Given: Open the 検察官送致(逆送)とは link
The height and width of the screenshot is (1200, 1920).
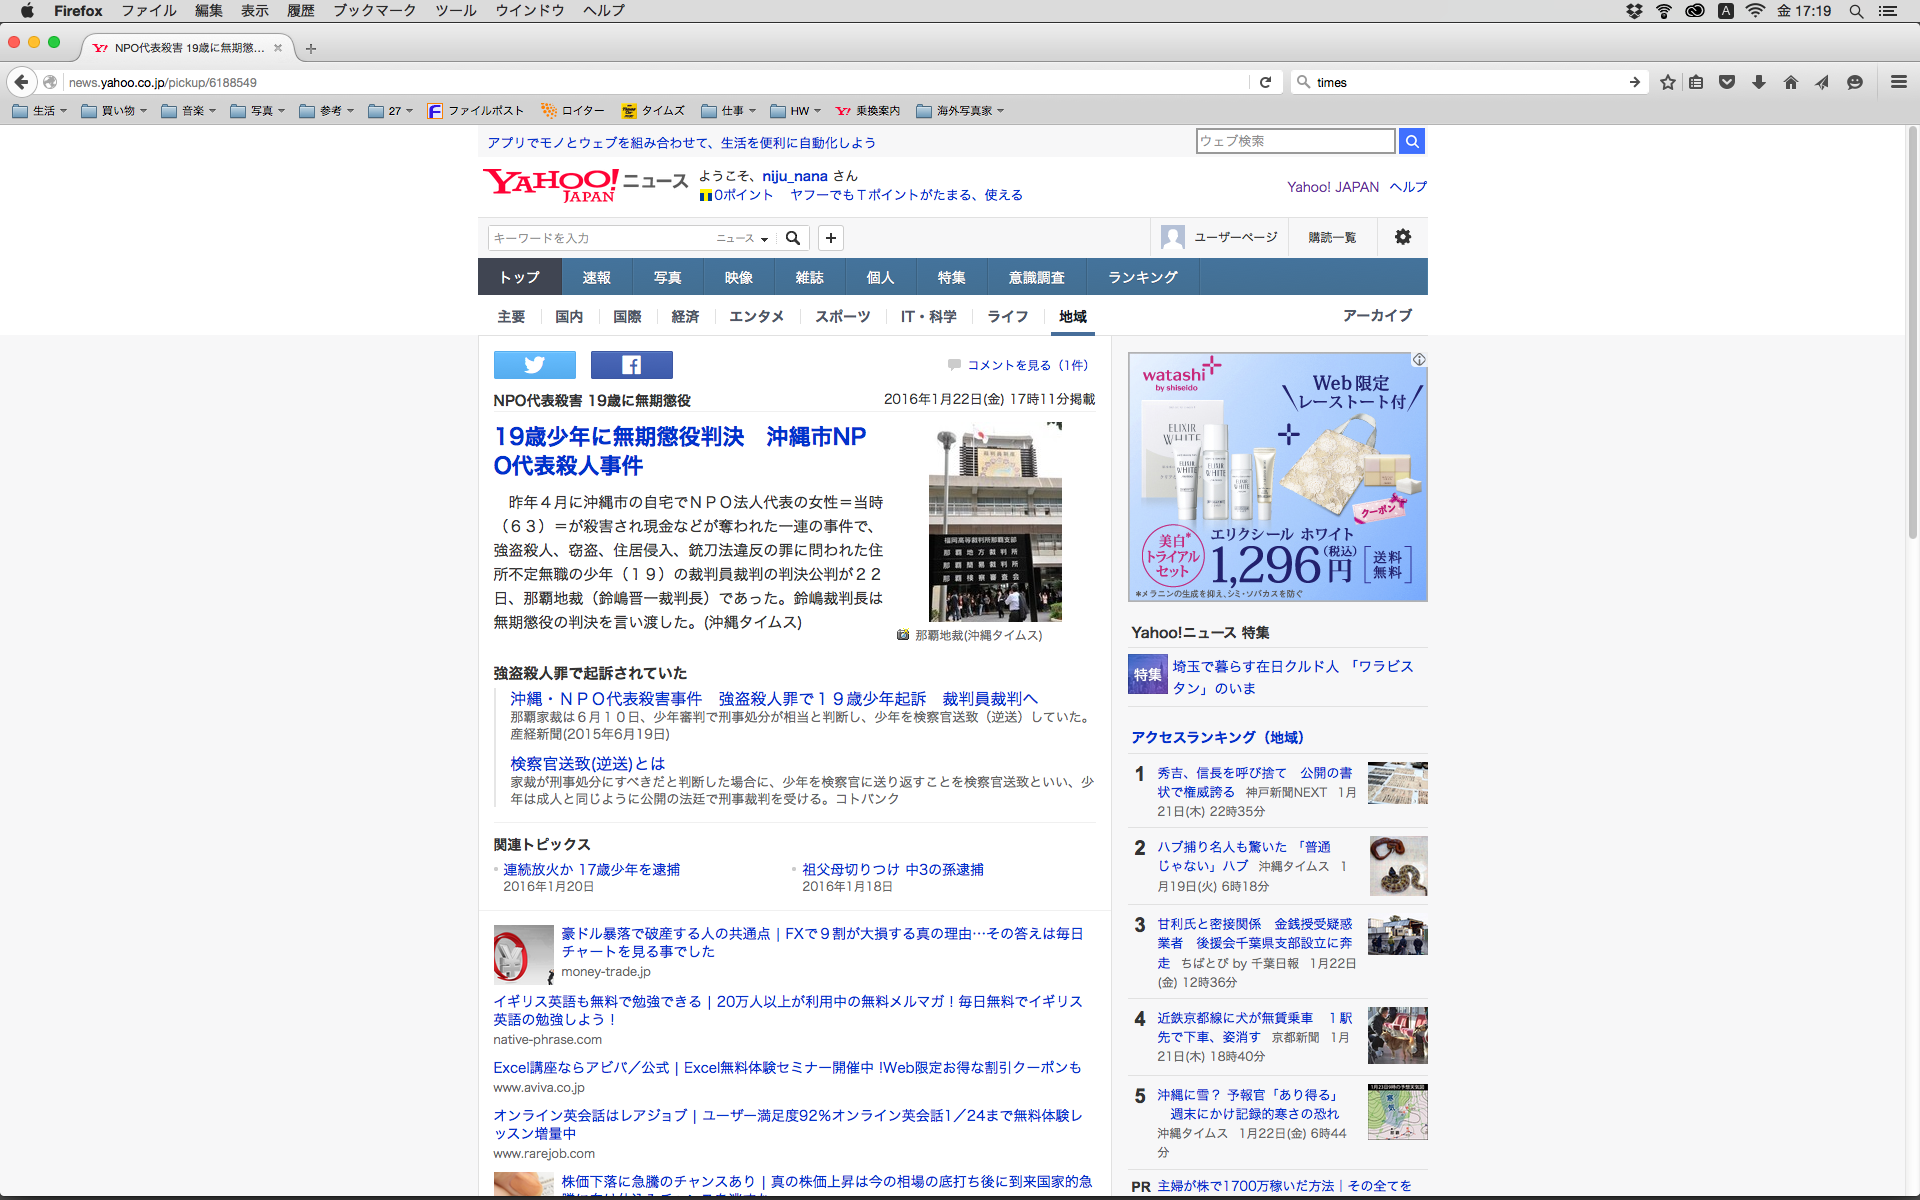Looking at the screenshot, I should coord(587,763).
